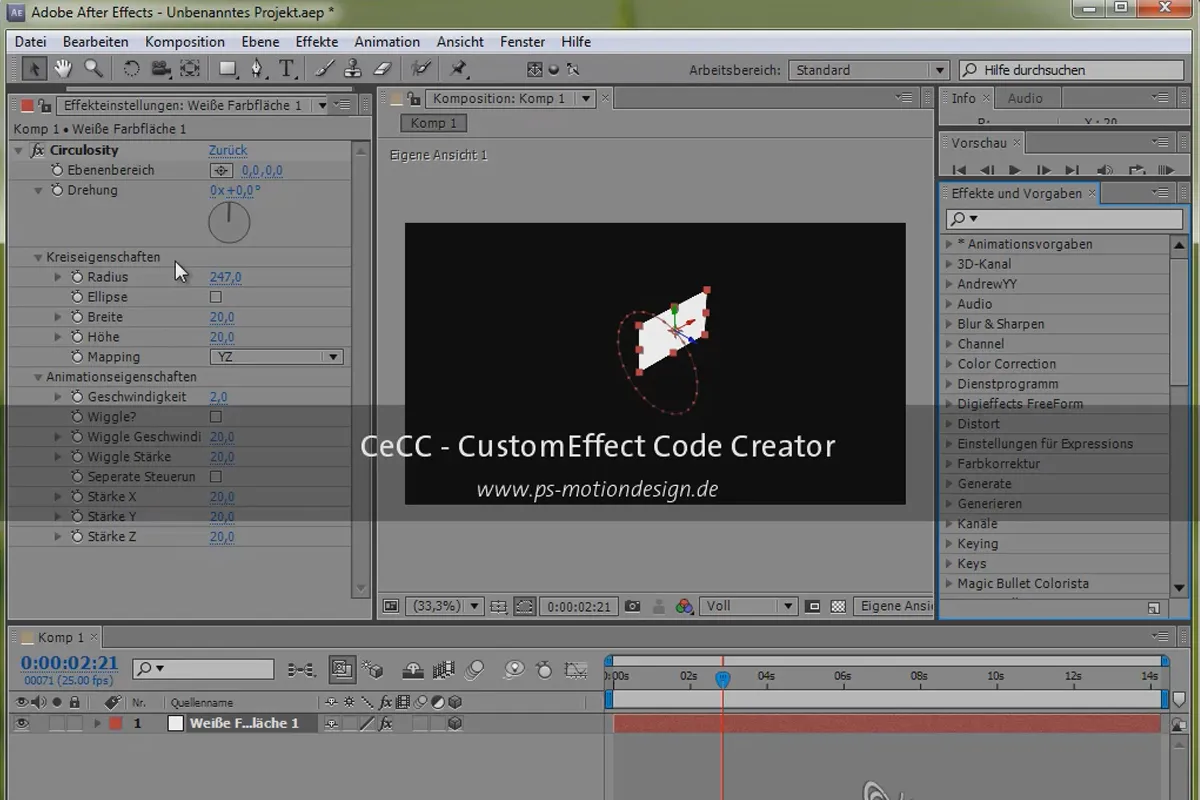Image resolution: width=1200 pixels, height=800 pixels.
Task: Toggle transparency grid in composition viewer
Action: point(838,606)
